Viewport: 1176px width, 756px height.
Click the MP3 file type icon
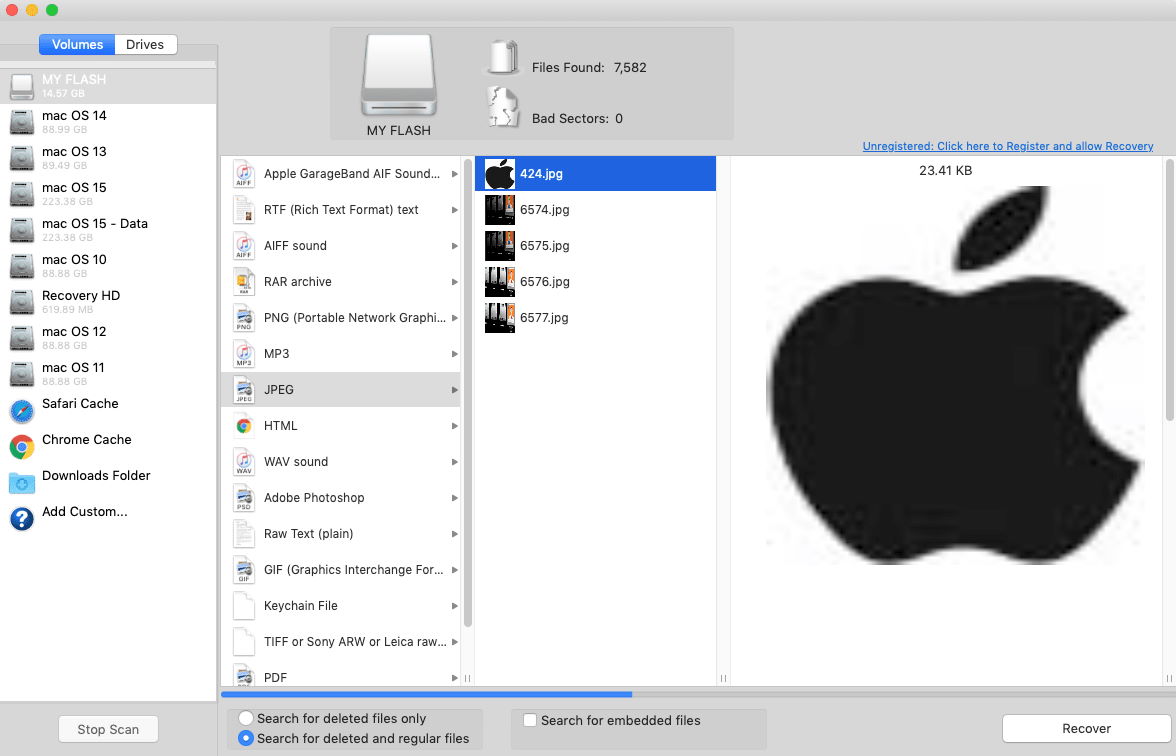point(244,354)
